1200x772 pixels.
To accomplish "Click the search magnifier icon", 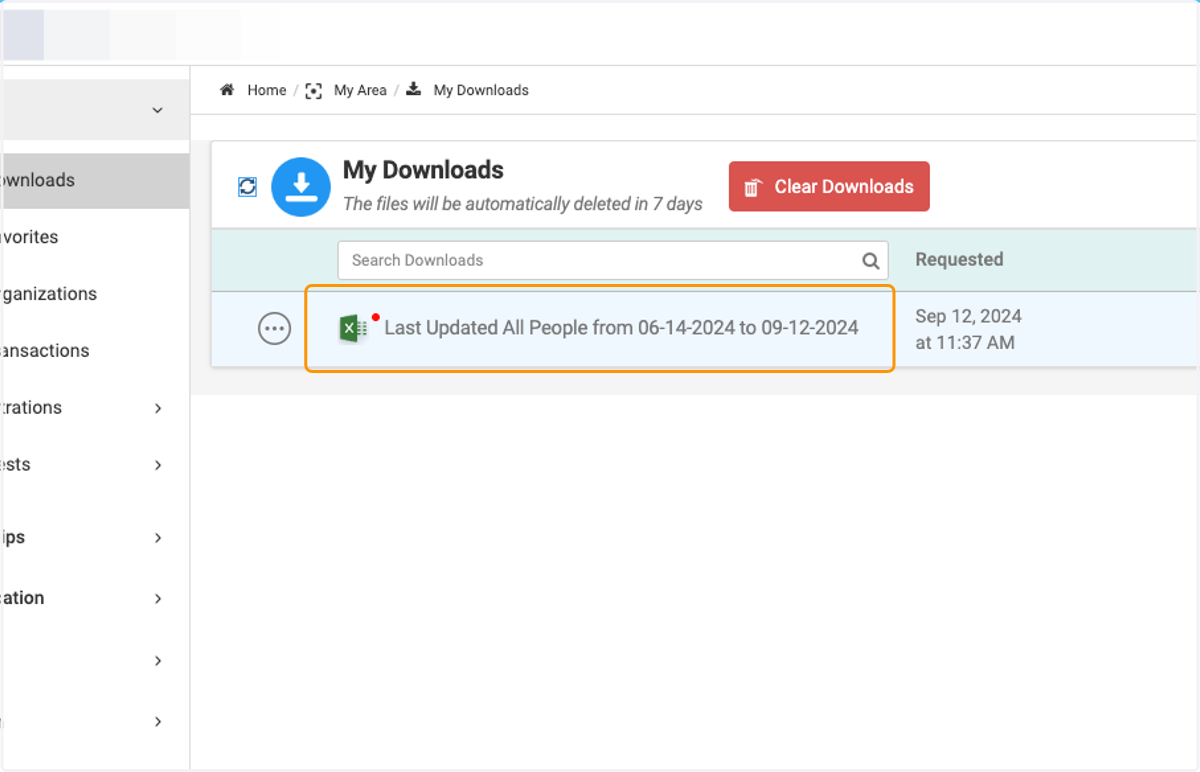I will (x=871, y=261).
